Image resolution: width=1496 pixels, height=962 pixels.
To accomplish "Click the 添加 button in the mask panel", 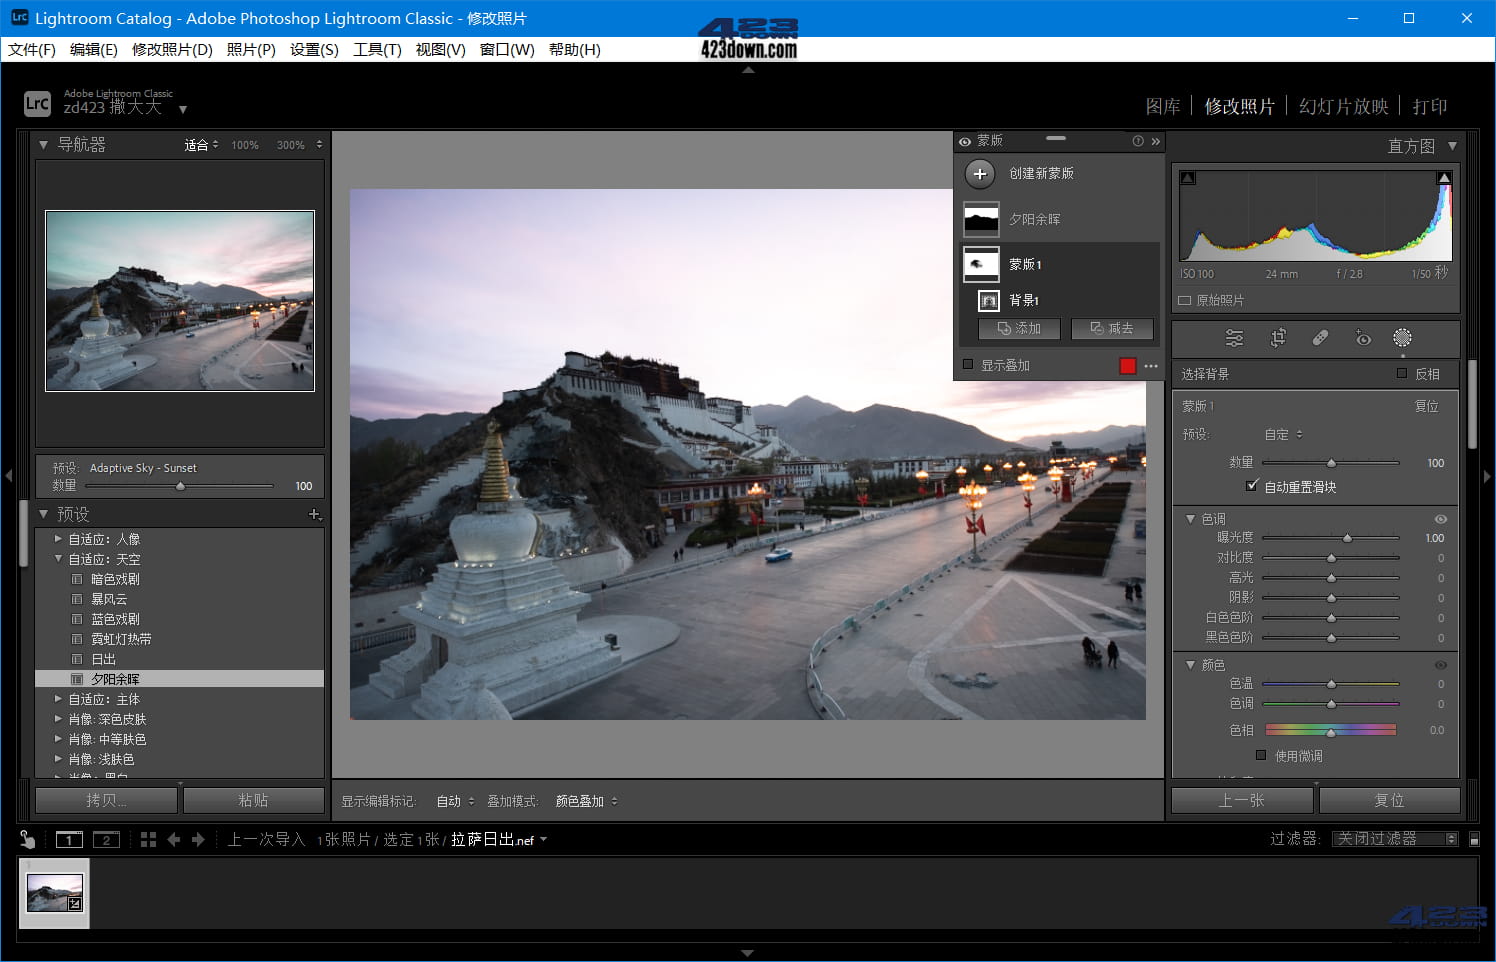I will point(1018,328).
